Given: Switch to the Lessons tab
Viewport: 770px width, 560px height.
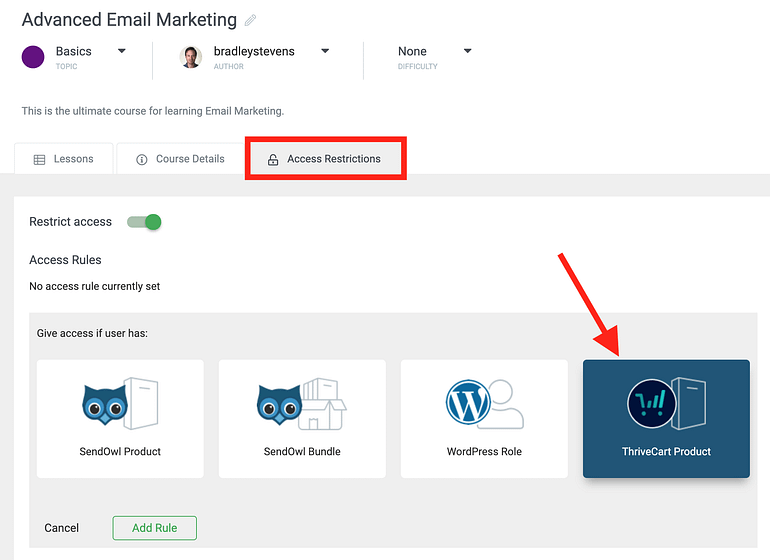Looking at the screenshot, I should 64,159.
